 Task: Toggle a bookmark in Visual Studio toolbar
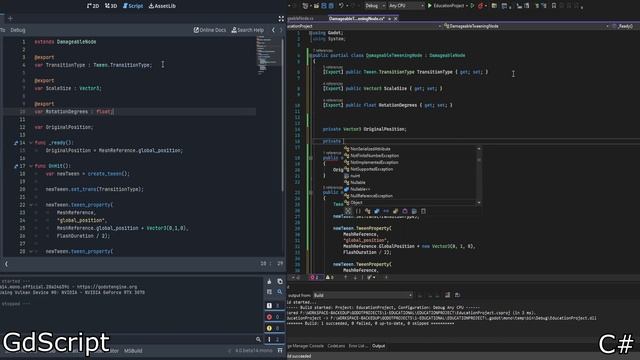pyautogui.click(x=554, y=6)
